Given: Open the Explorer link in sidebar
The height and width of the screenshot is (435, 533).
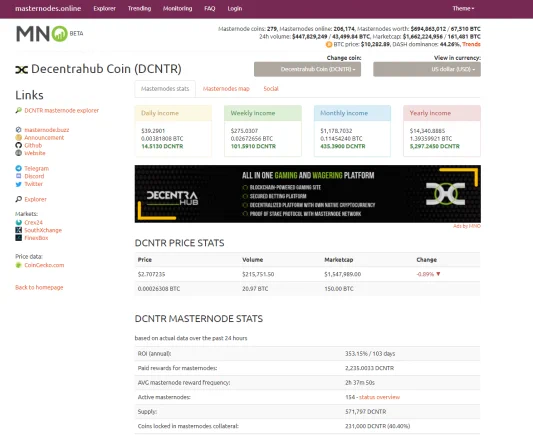Looking at the screenshot, I should click(35, 199).
